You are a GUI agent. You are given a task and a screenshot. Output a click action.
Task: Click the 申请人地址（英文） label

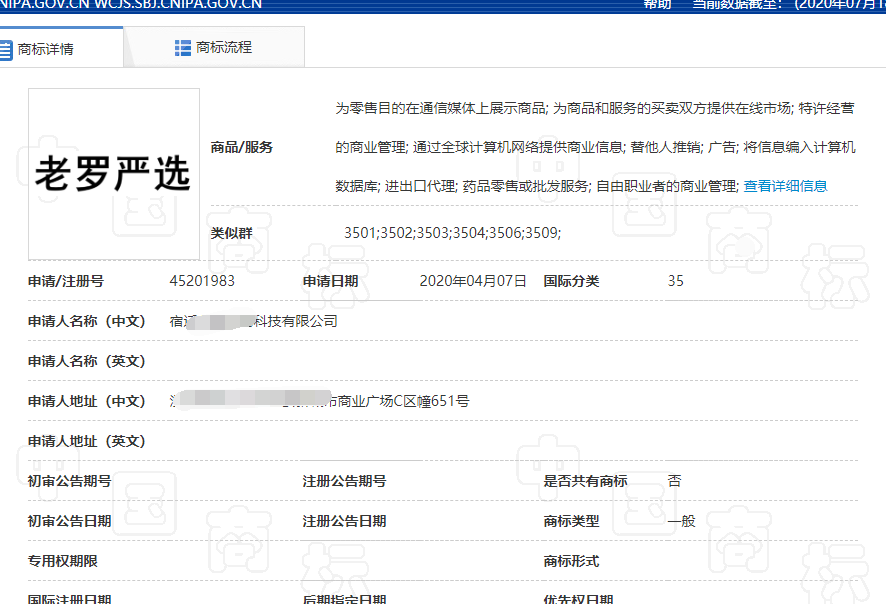(86, 441)
